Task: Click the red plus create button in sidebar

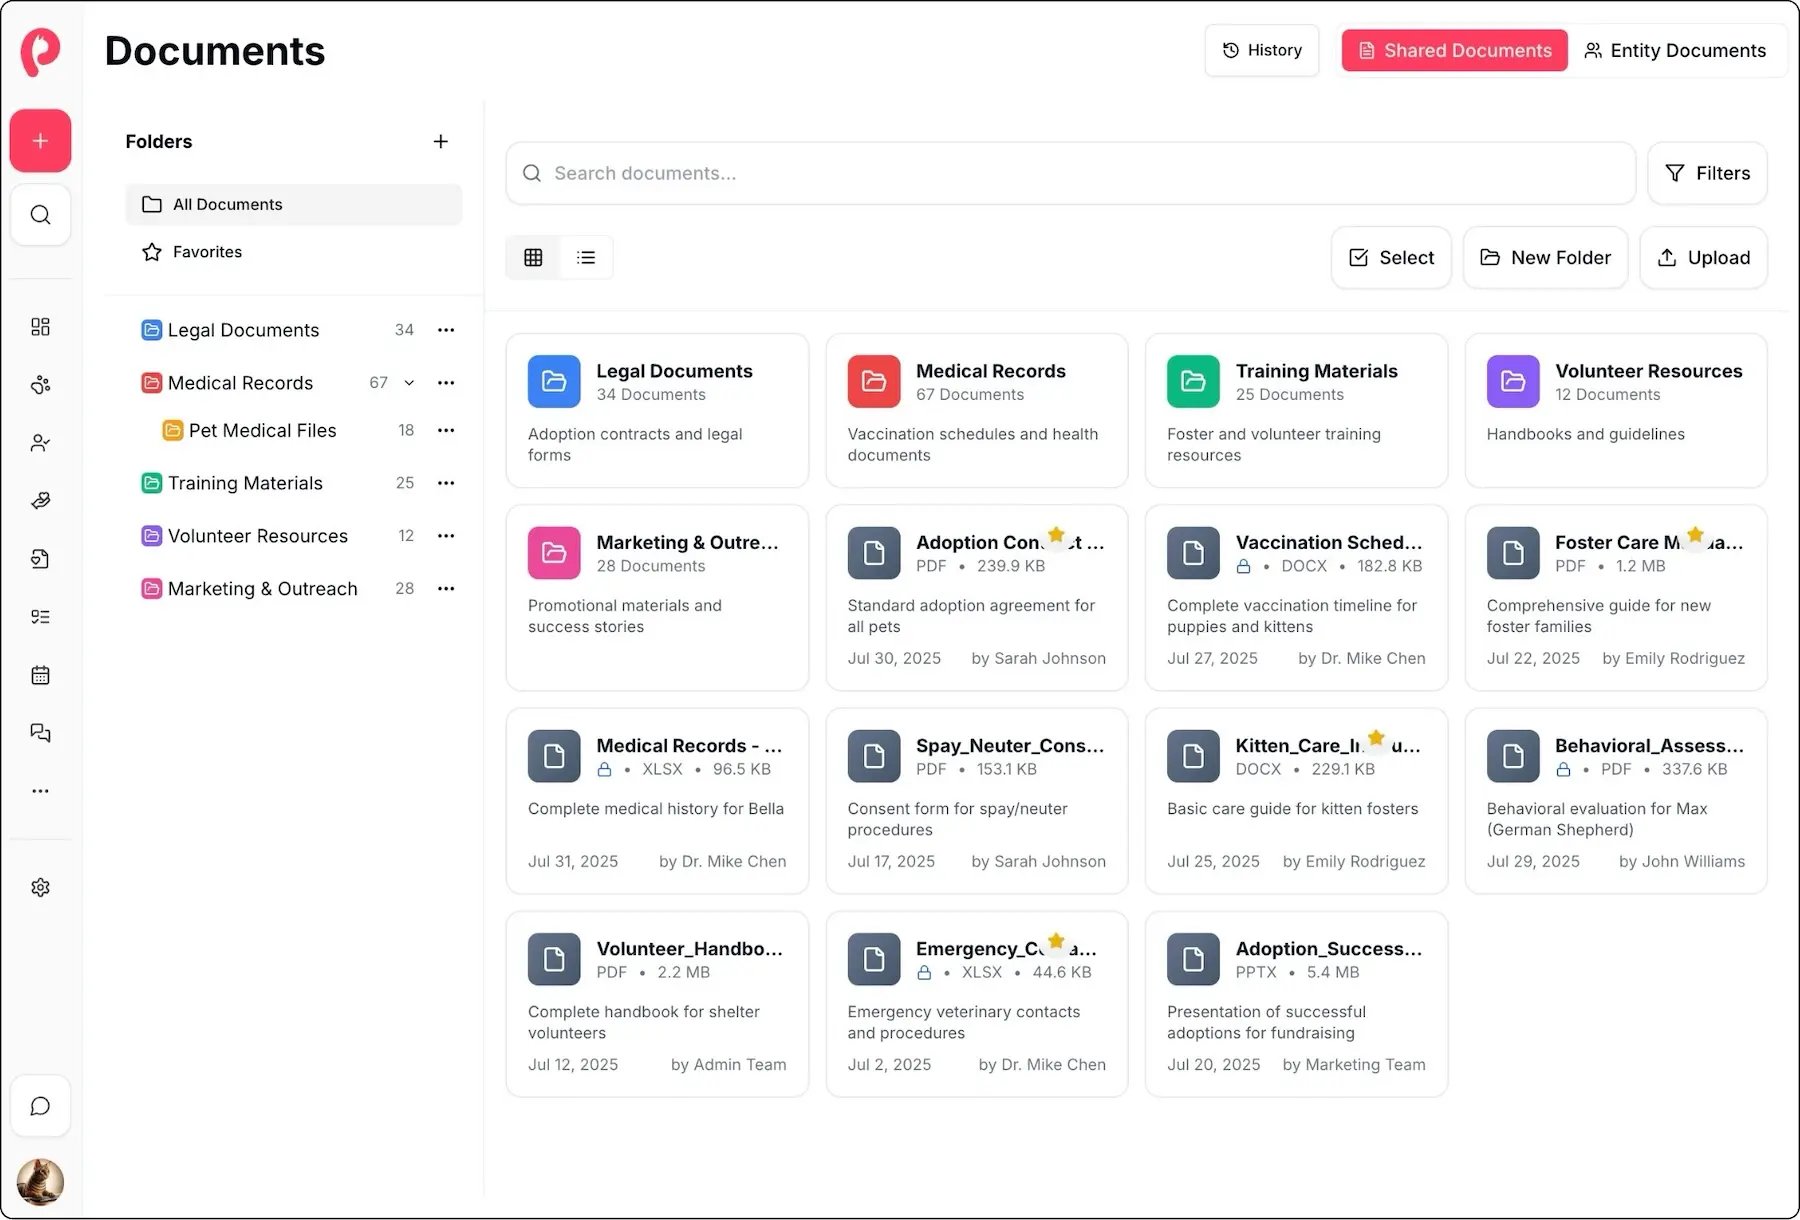Action: (40, 141)
